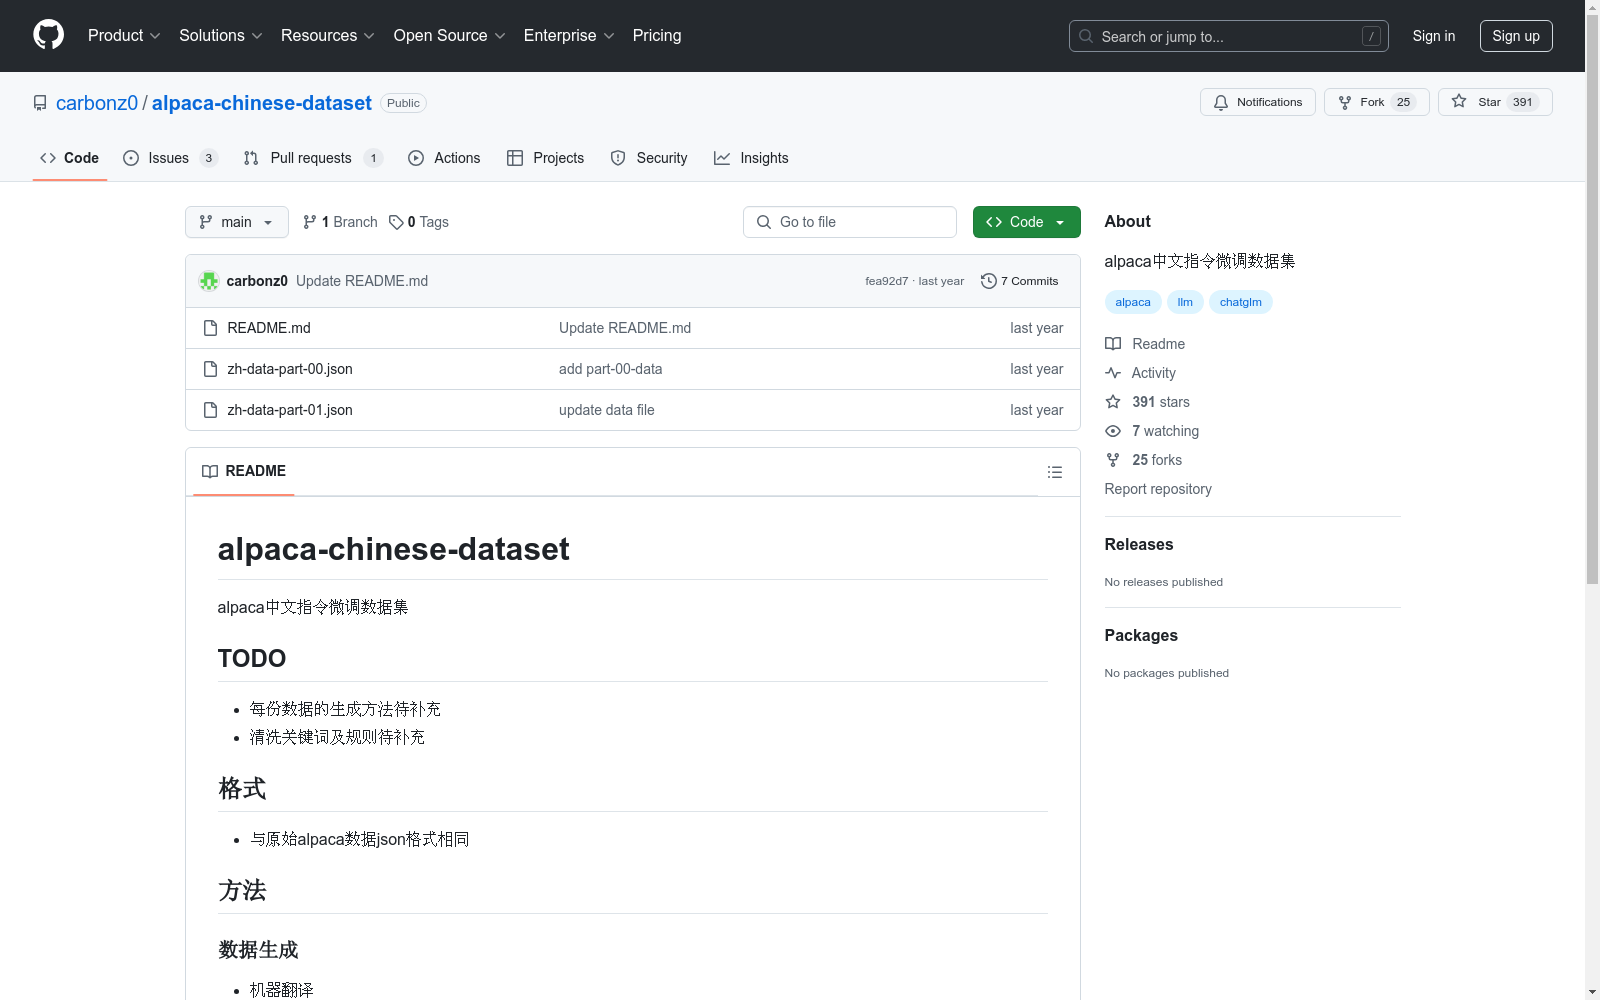Click the Sign up button
Screen dimensions: 1600x1000
1516,36
